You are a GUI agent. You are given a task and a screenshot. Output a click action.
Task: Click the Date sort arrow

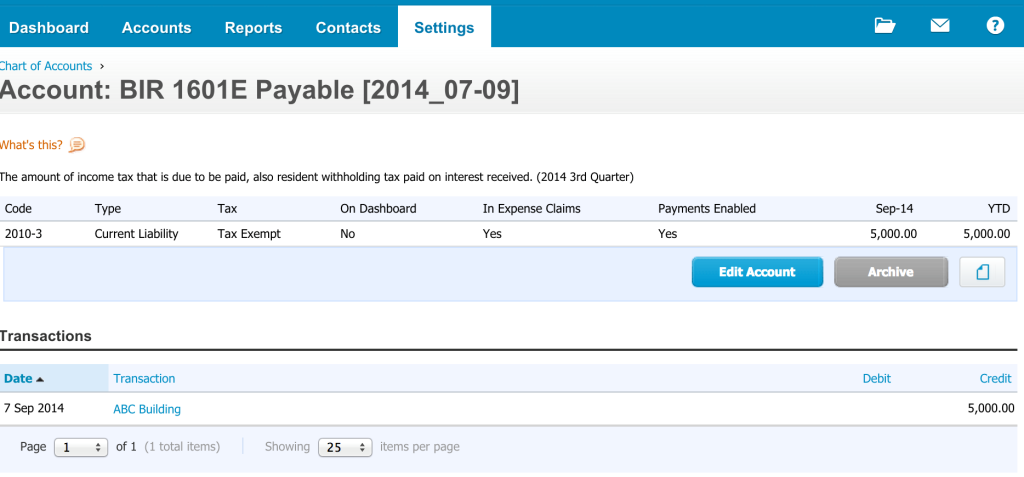pos(40,379)
